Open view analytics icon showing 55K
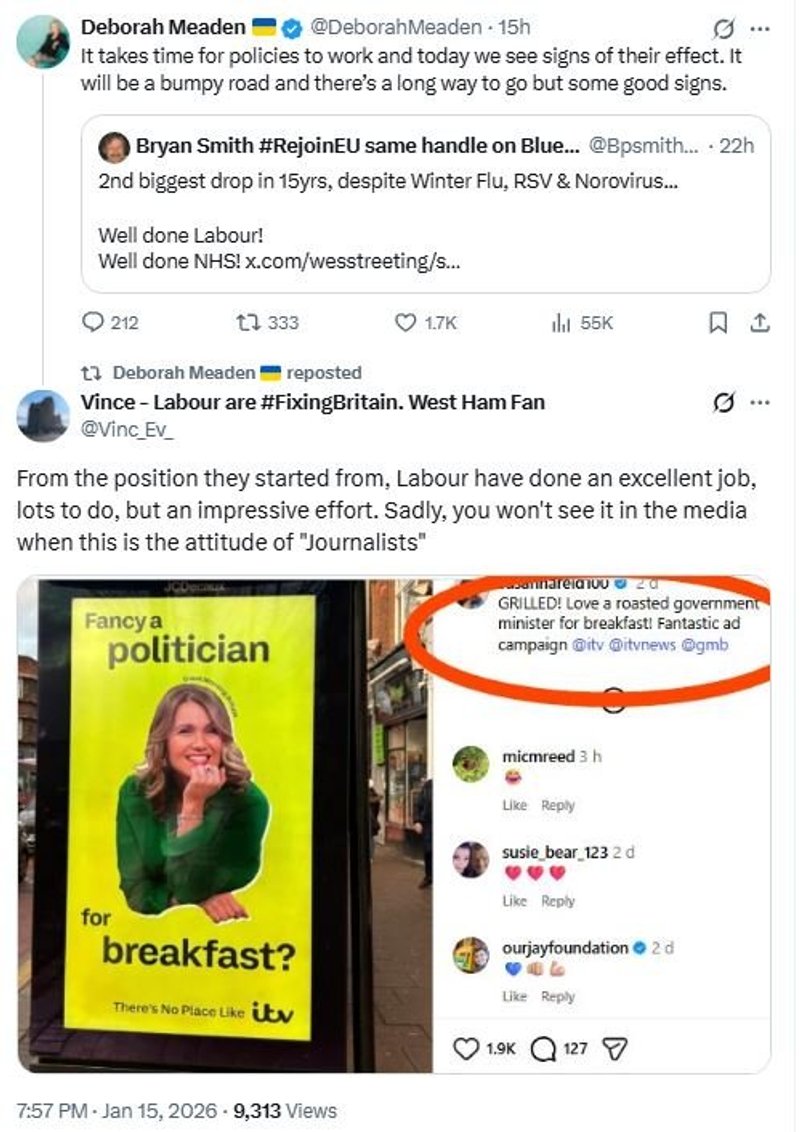800x1132 pixels. (x=559, y=322)
